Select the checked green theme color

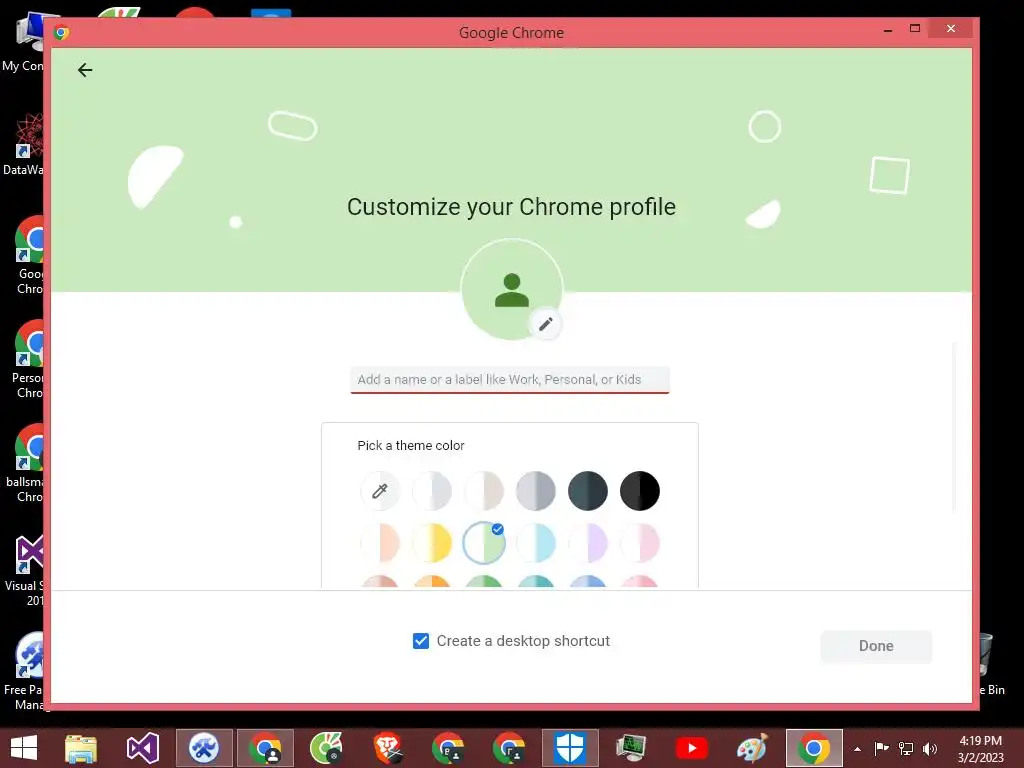coord(484,543)
